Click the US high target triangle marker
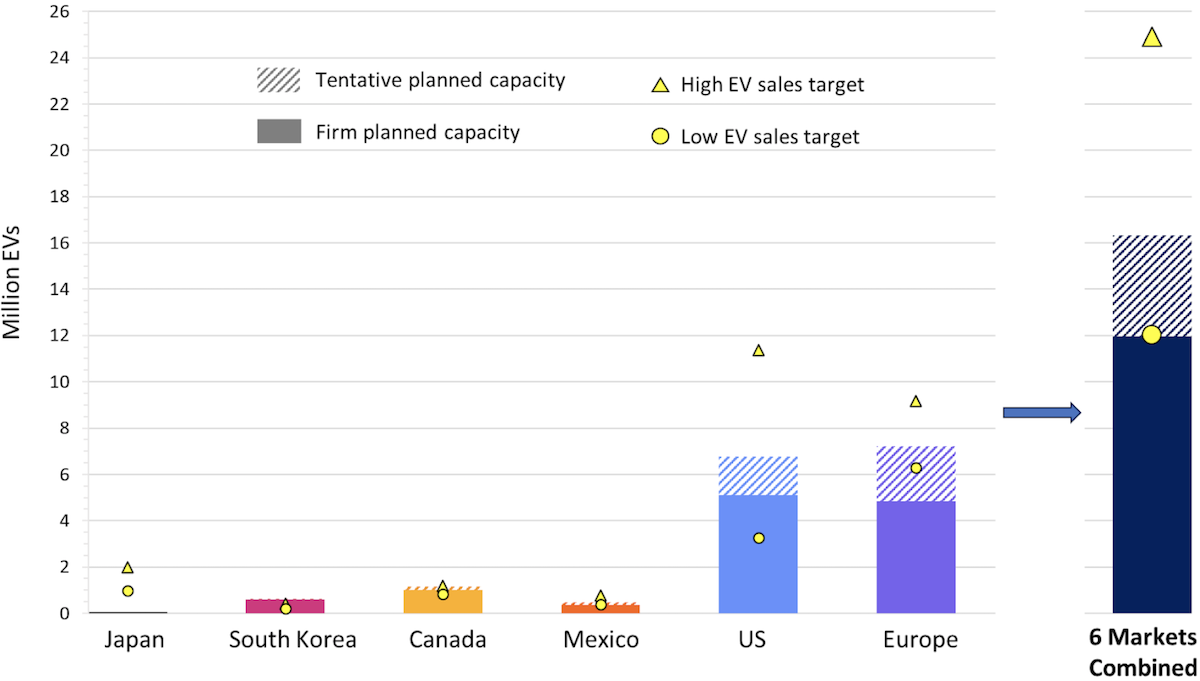The image size is (1200, 681). (758, 351)
